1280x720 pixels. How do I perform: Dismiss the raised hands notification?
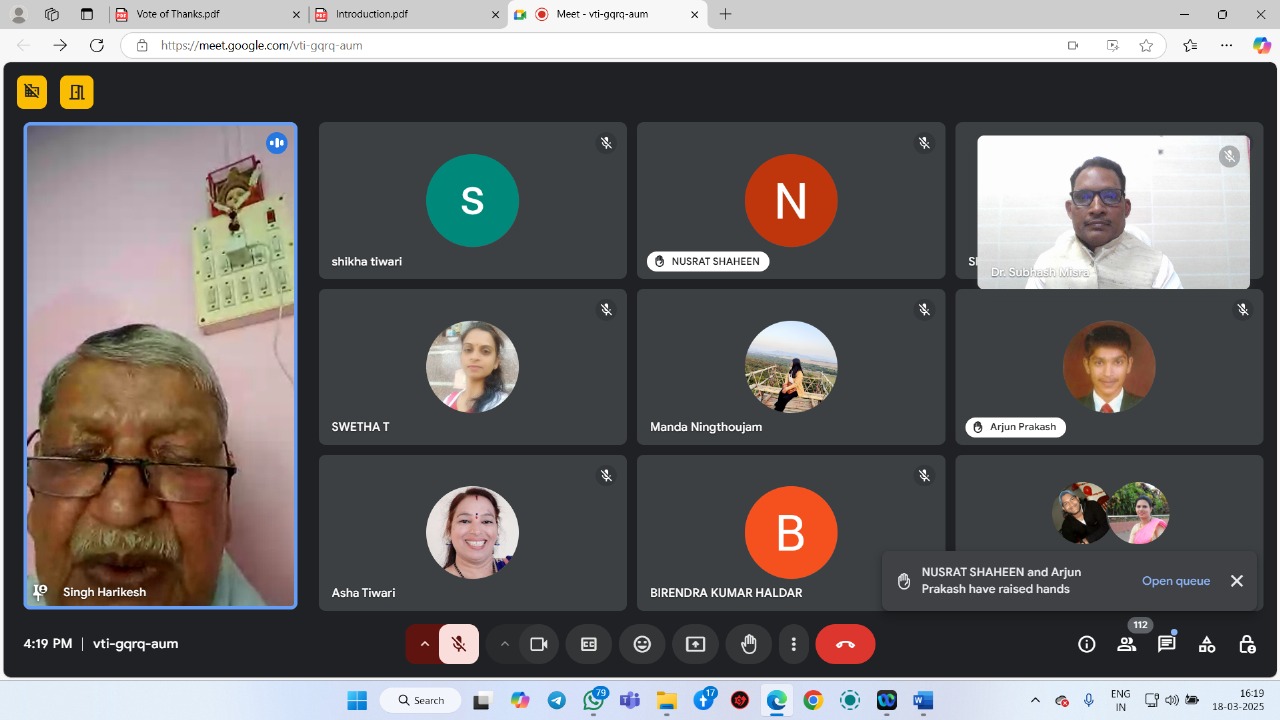[x=1237, y=581]
